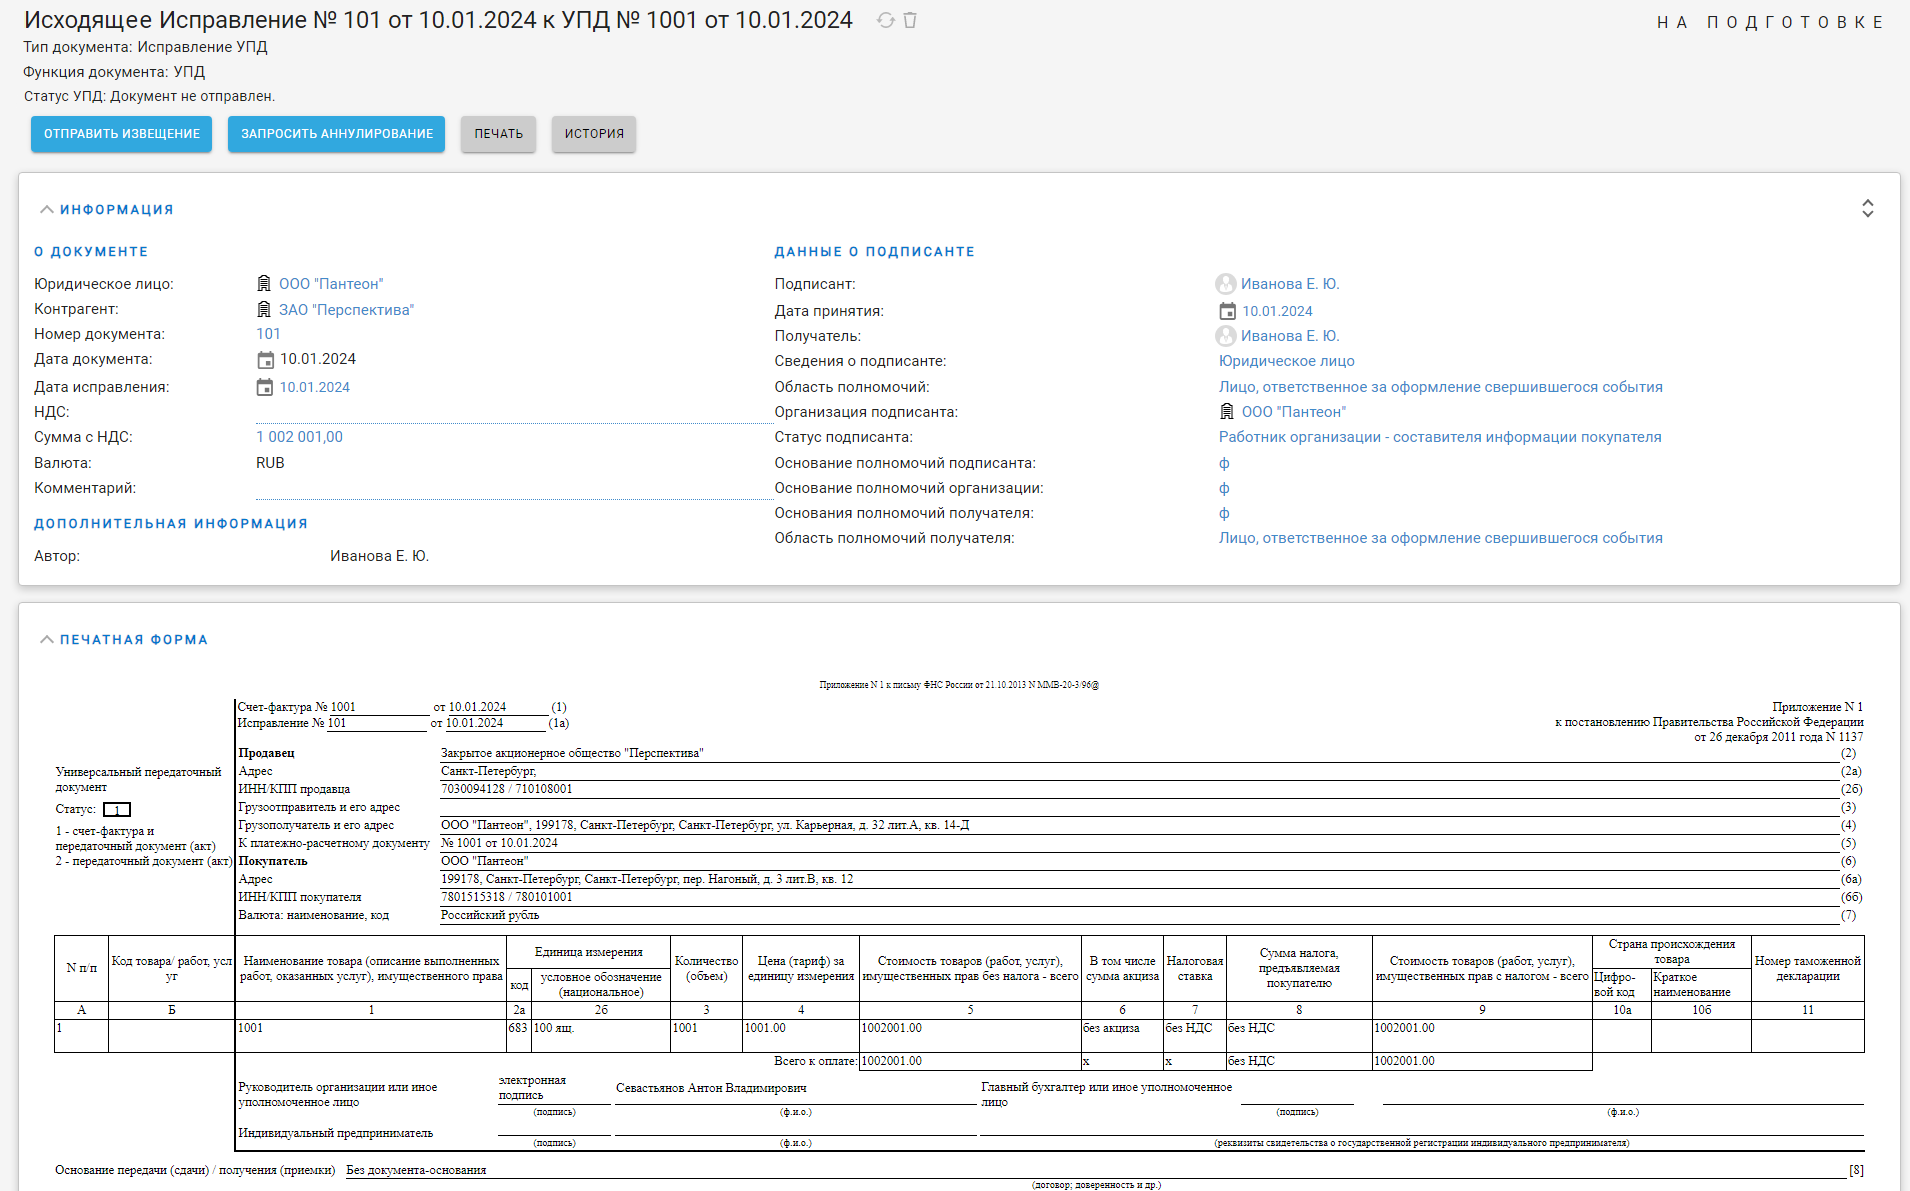This screenshot has width=1910, height=1191.
Task: Click avatar icon beside Получатель Иванова Е. Ю.
Action: coord(1226,336)
